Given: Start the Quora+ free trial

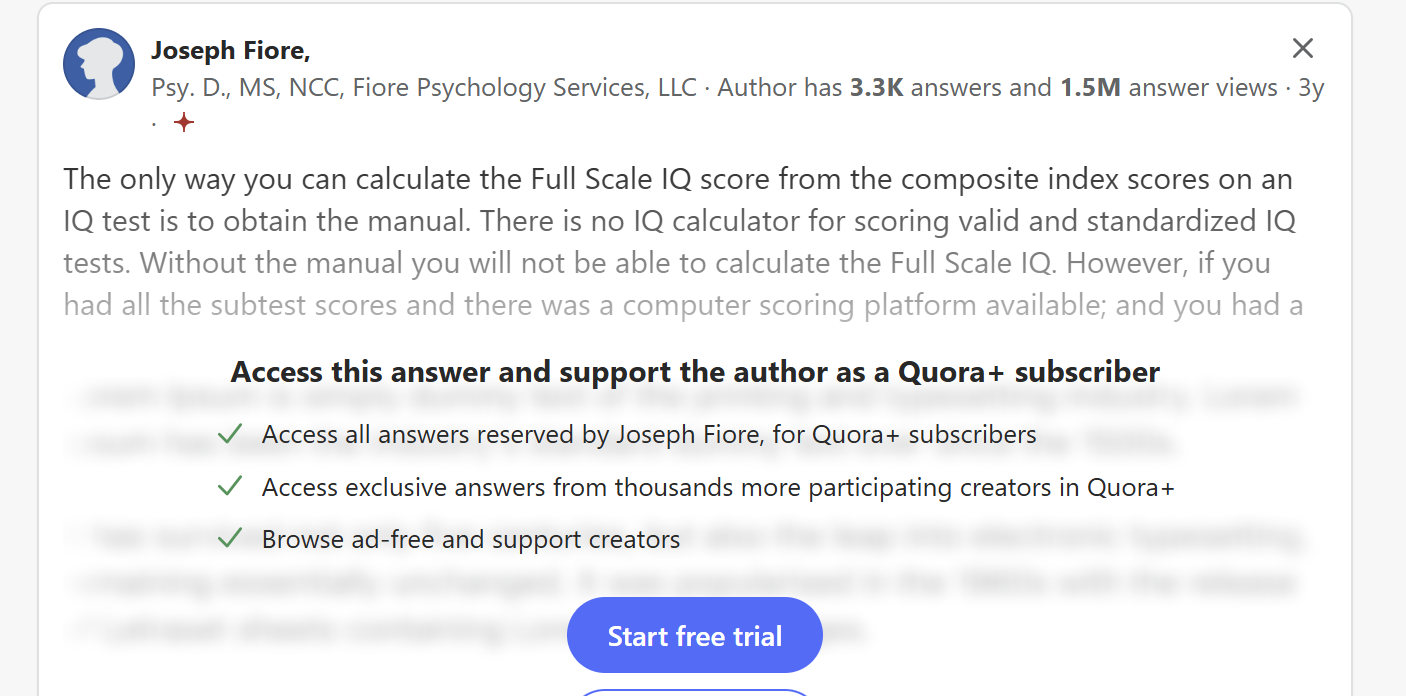Looking at the screenshot, I should pos(695,636).
